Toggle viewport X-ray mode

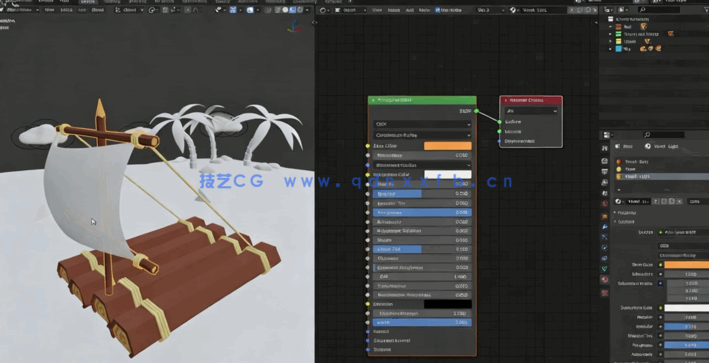268,10
